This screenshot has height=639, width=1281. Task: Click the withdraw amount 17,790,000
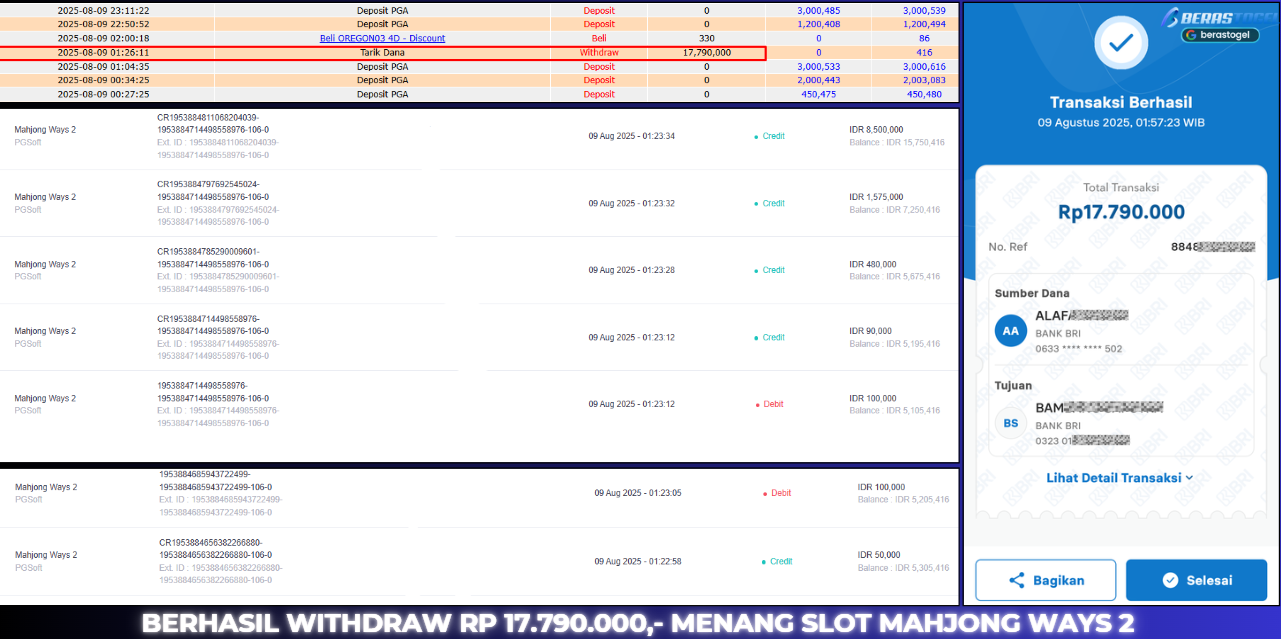click(706, 52)
